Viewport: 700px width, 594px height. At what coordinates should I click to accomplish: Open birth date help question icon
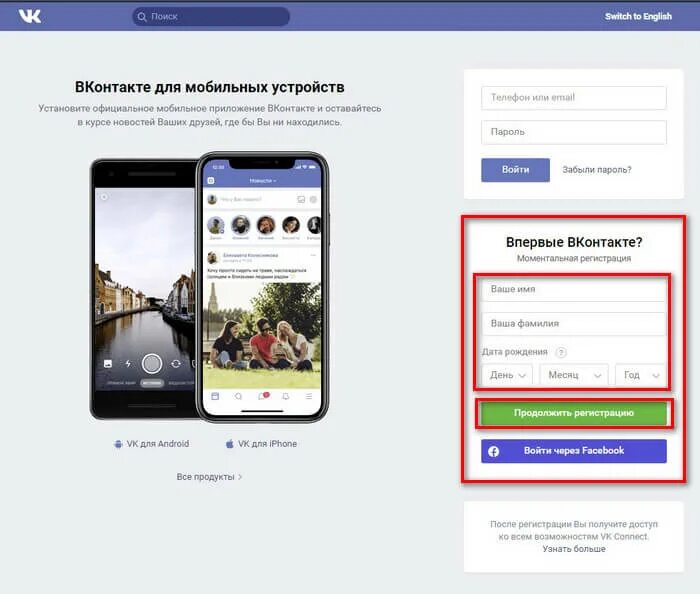point(561,352)
